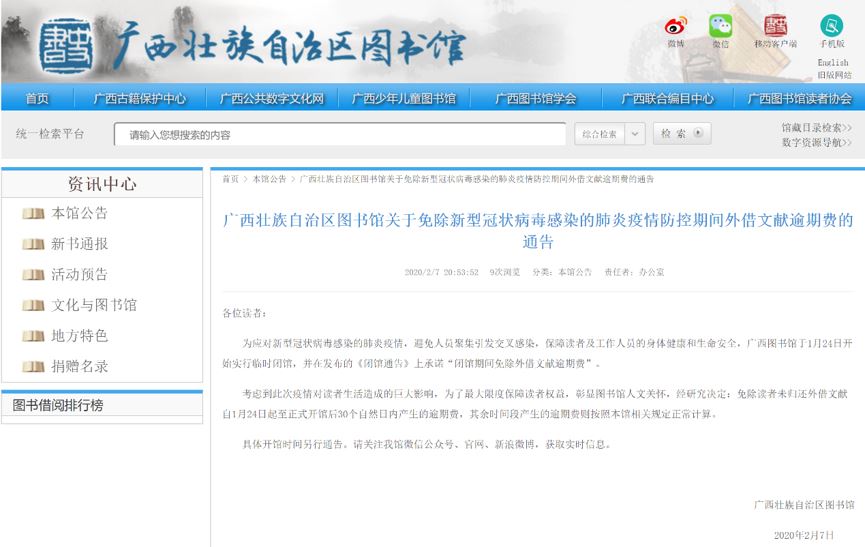Switch to English version link
The image size is (865, 547).
(x=833, y=62)
